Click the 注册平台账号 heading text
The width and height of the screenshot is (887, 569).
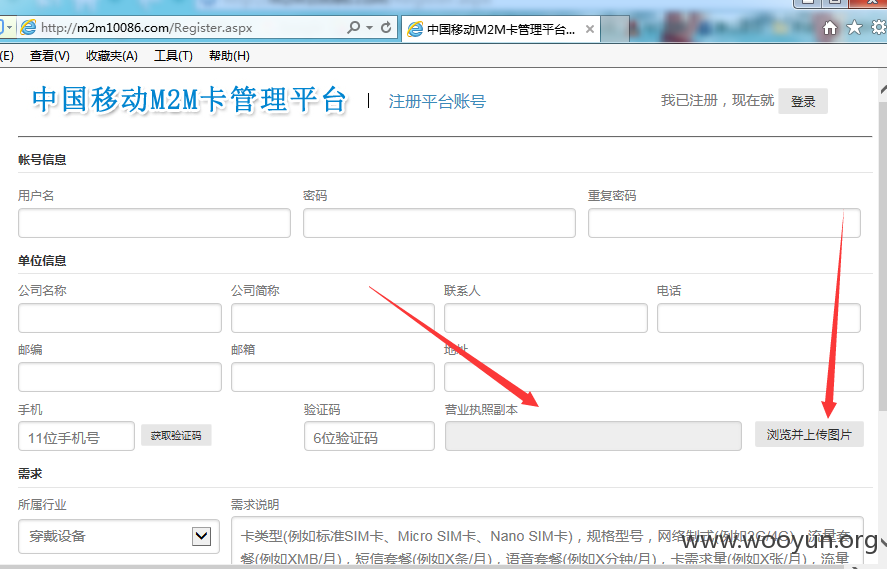pyautogui.click(x=437, y=102)
